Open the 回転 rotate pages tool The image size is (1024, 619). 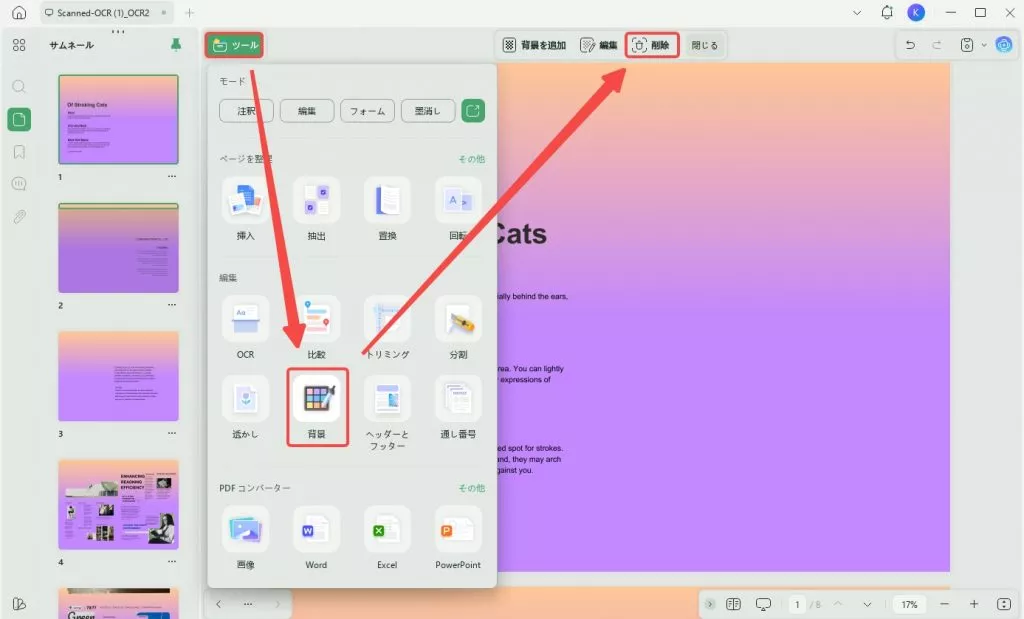click(458, 209)
